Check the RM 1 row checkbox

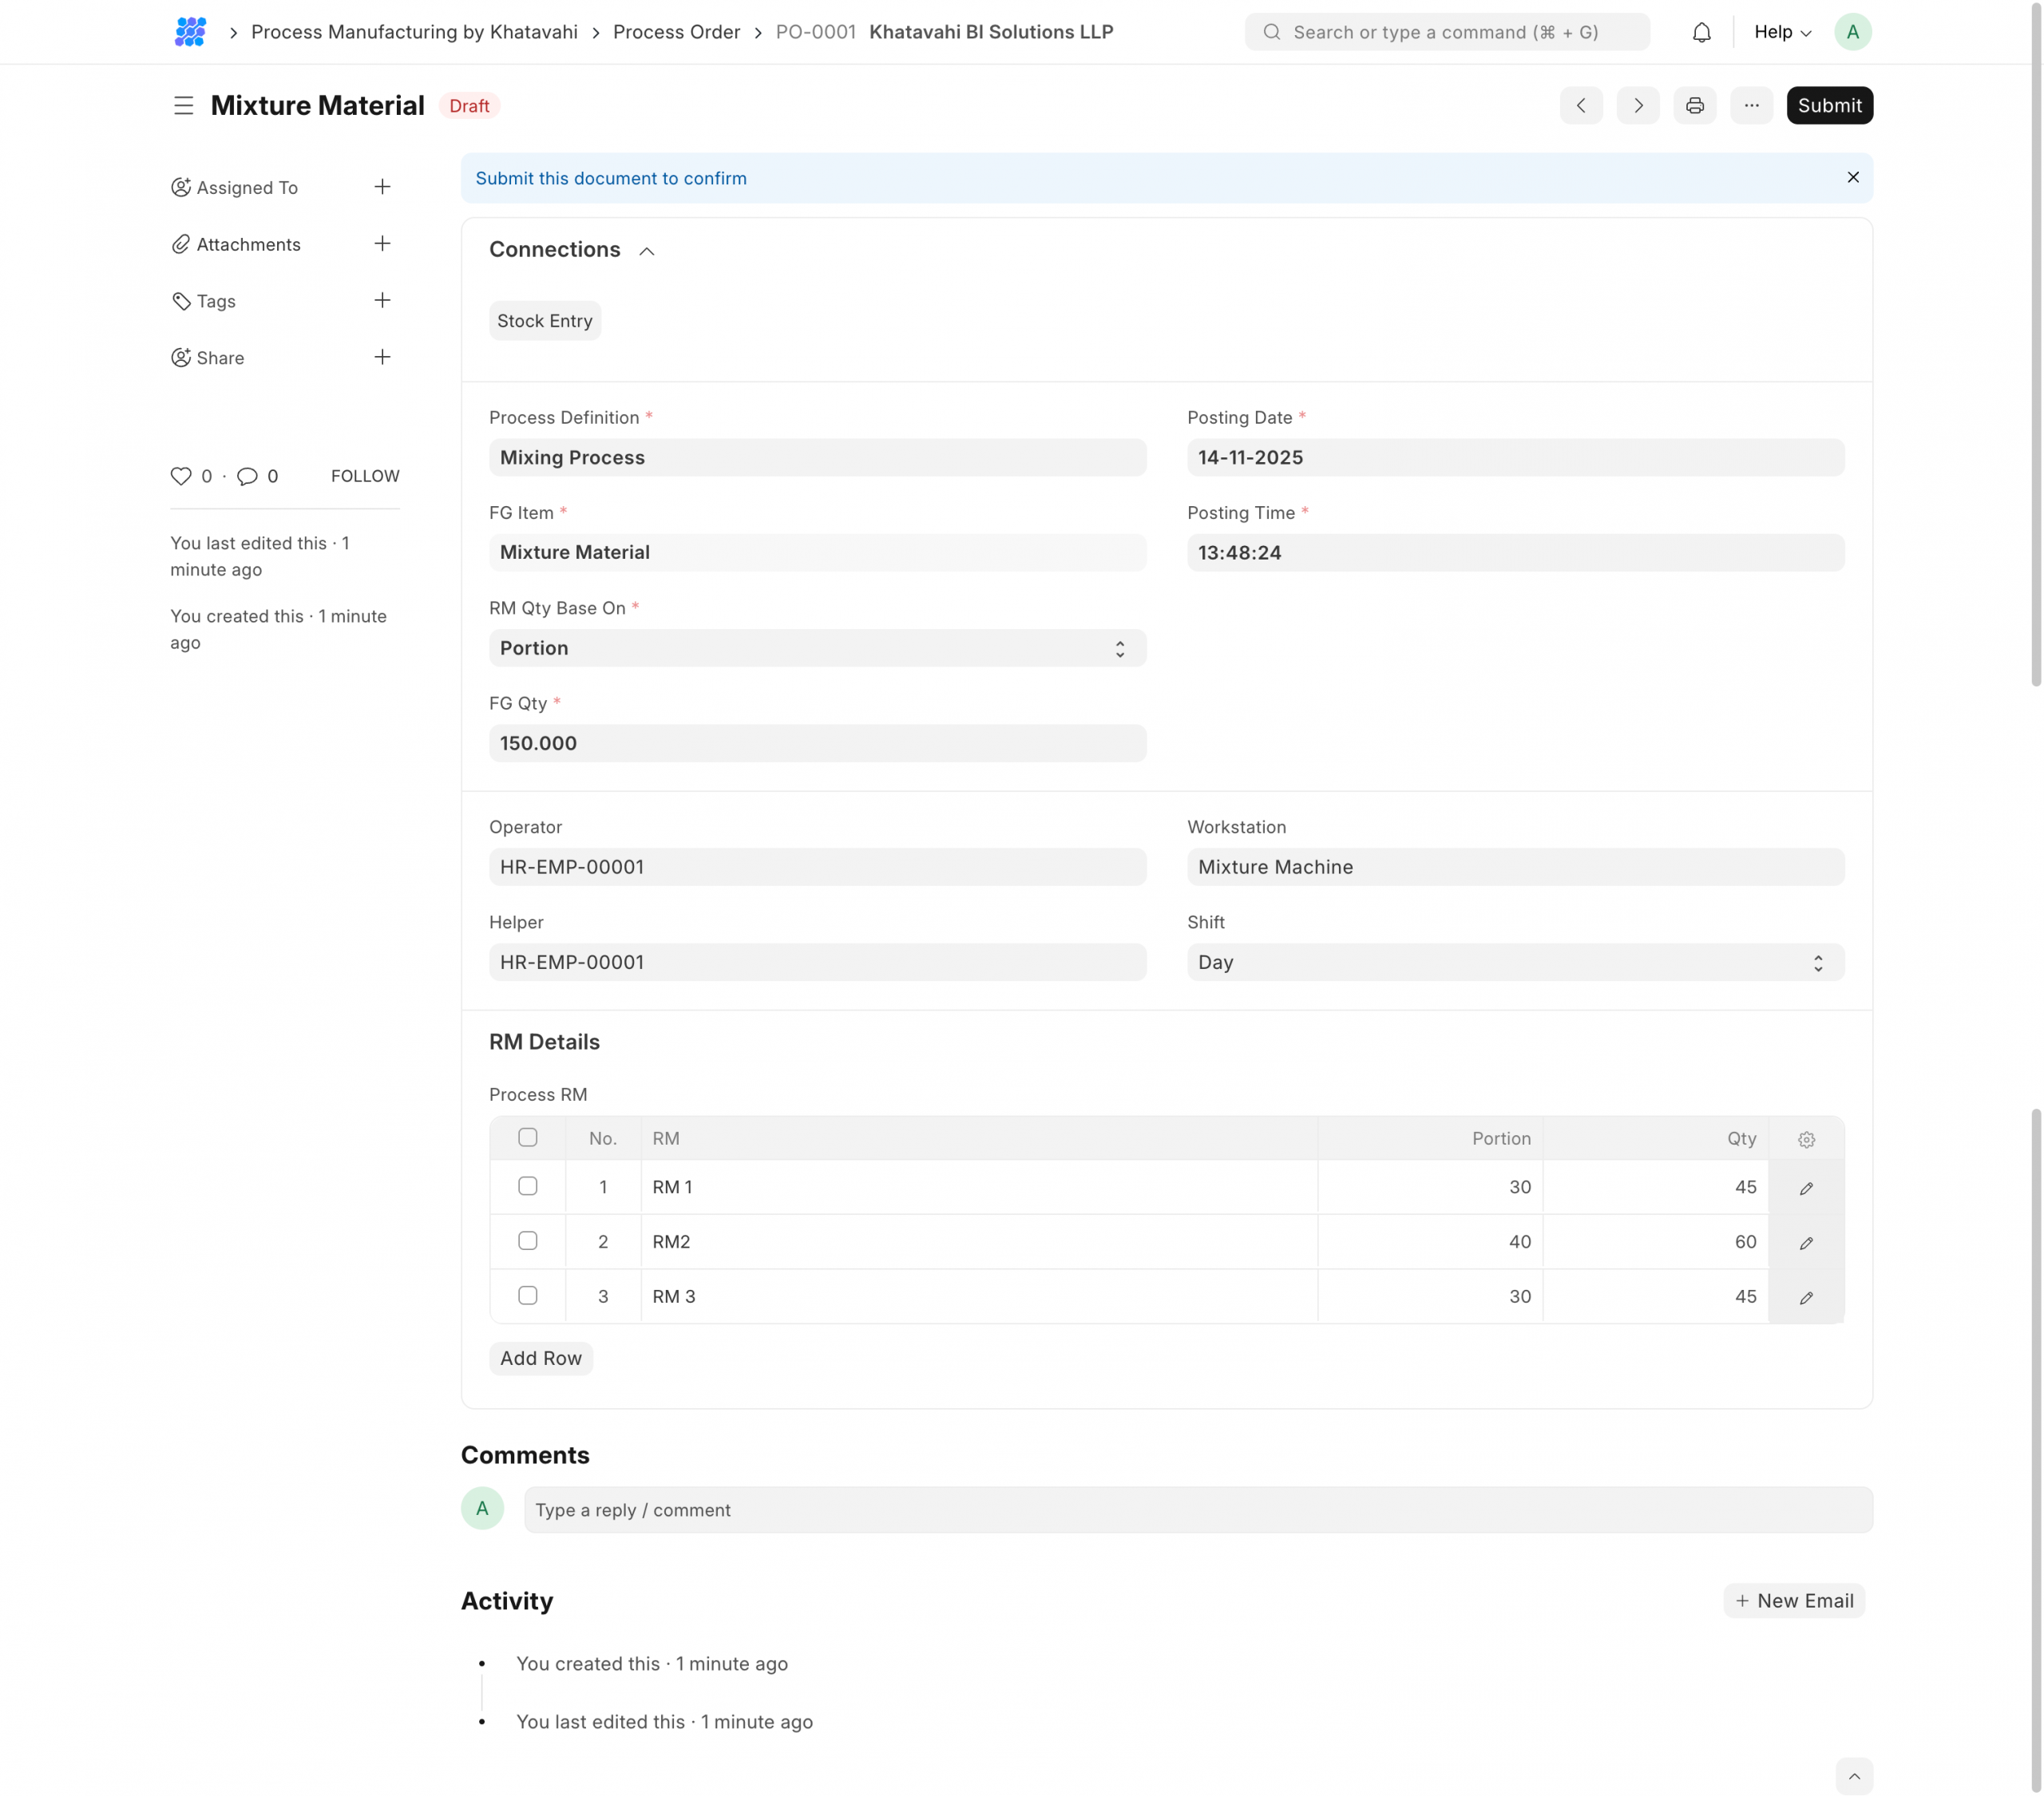coord(527,1186)
